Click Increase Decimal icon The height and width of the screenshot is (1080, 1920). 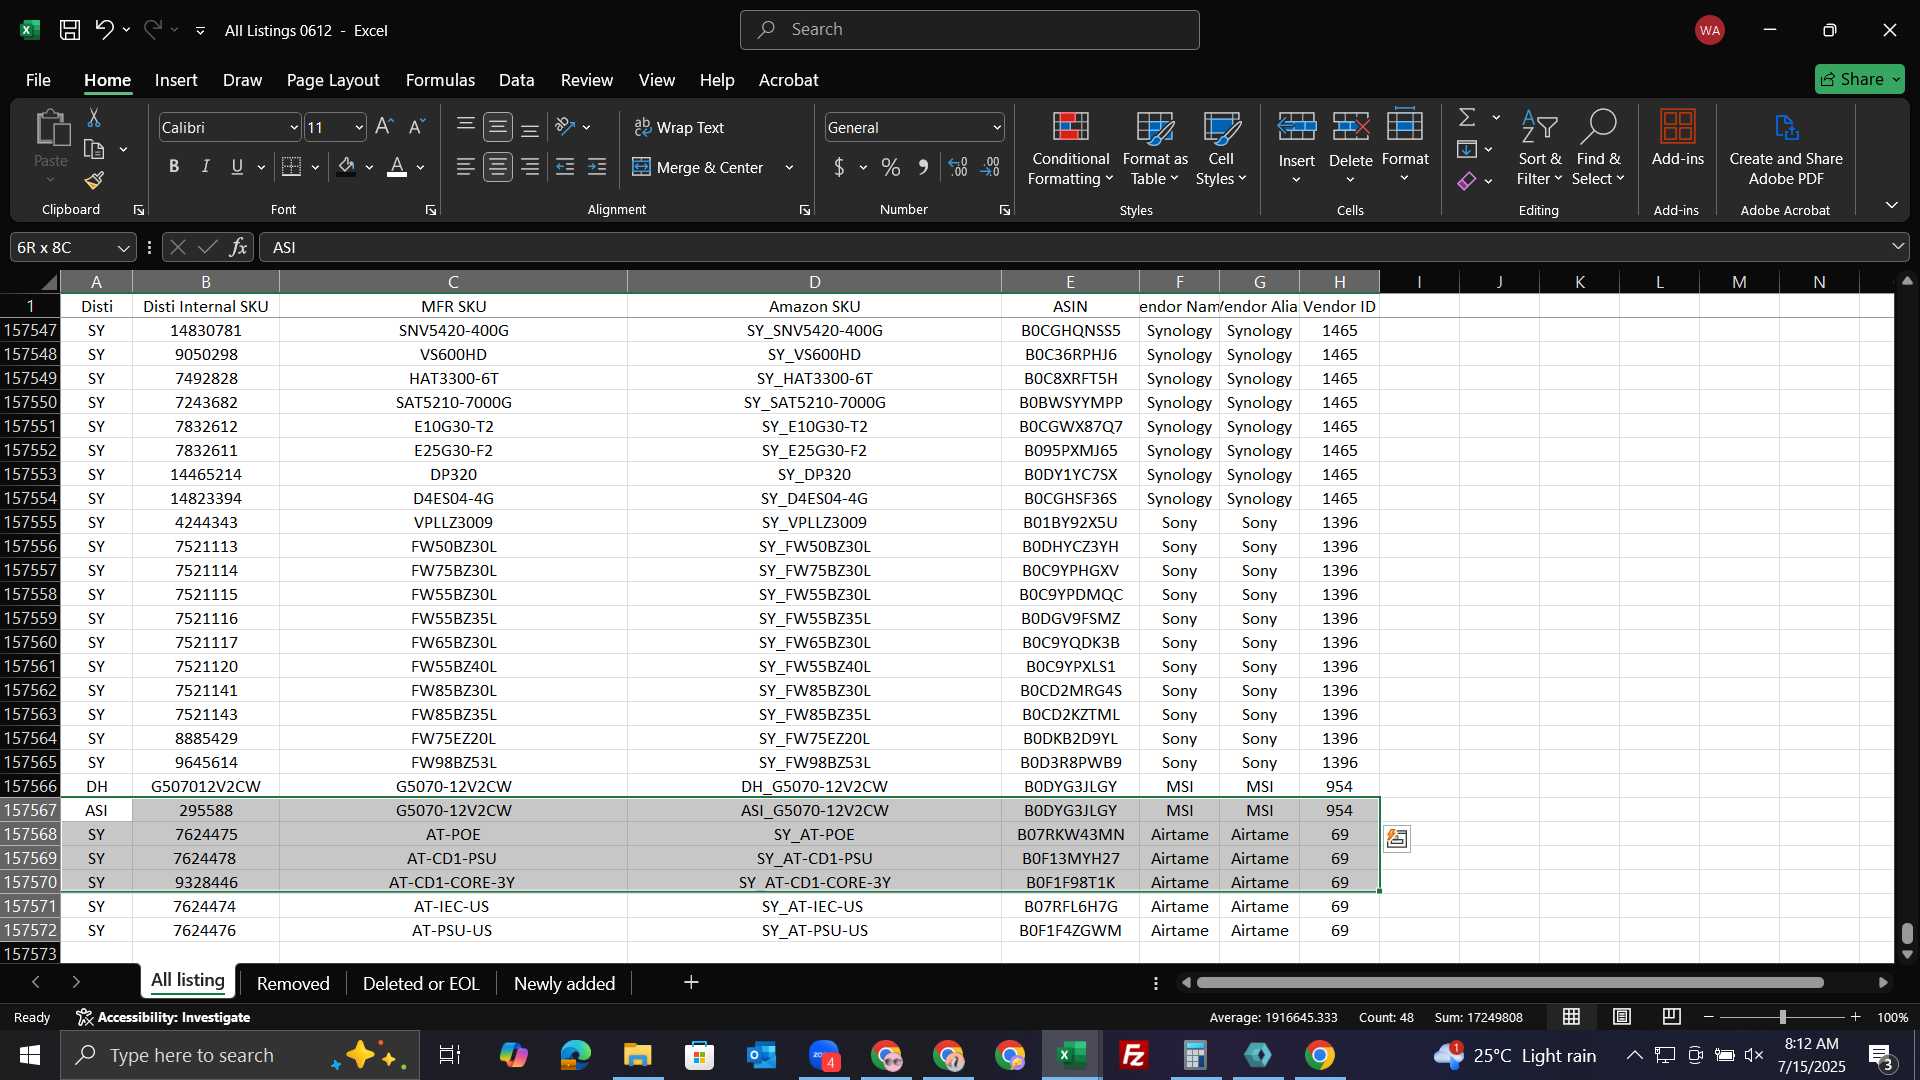point(958,167)
